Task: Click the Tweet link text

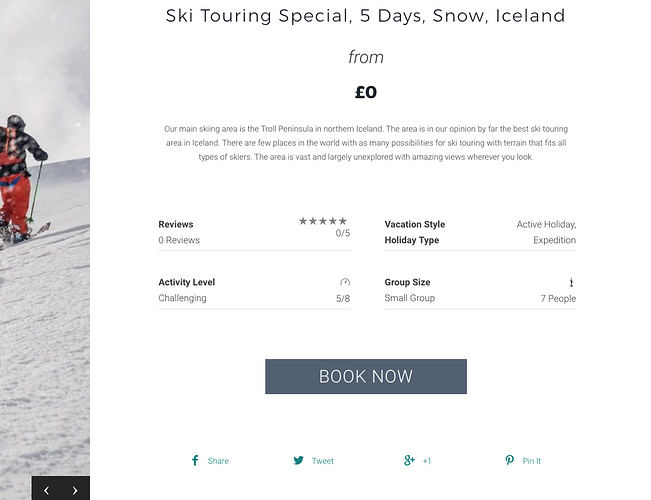Action: (x=323, y=461)
